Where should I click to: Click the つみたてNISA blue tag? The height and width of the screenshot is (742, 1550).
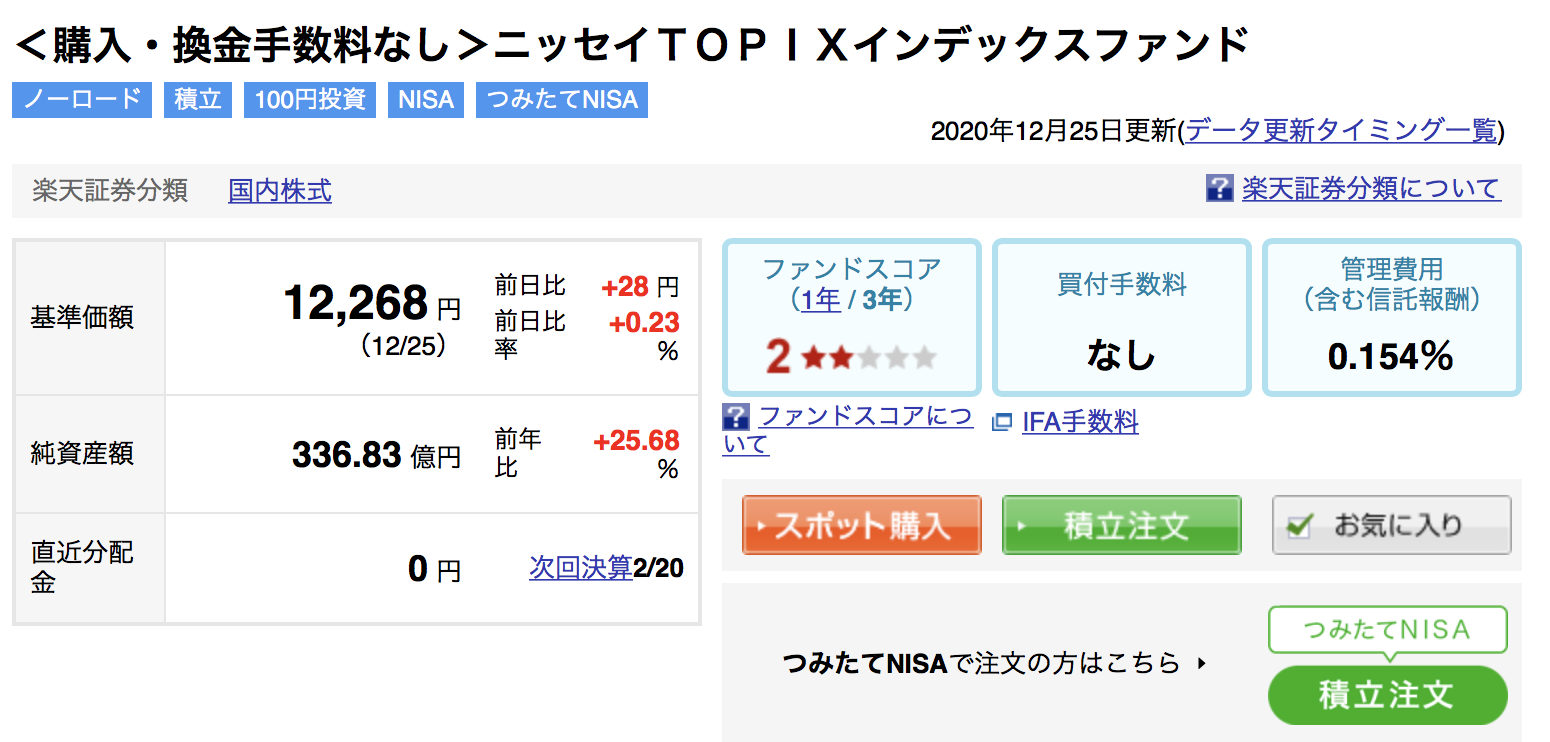coord(562,100)
